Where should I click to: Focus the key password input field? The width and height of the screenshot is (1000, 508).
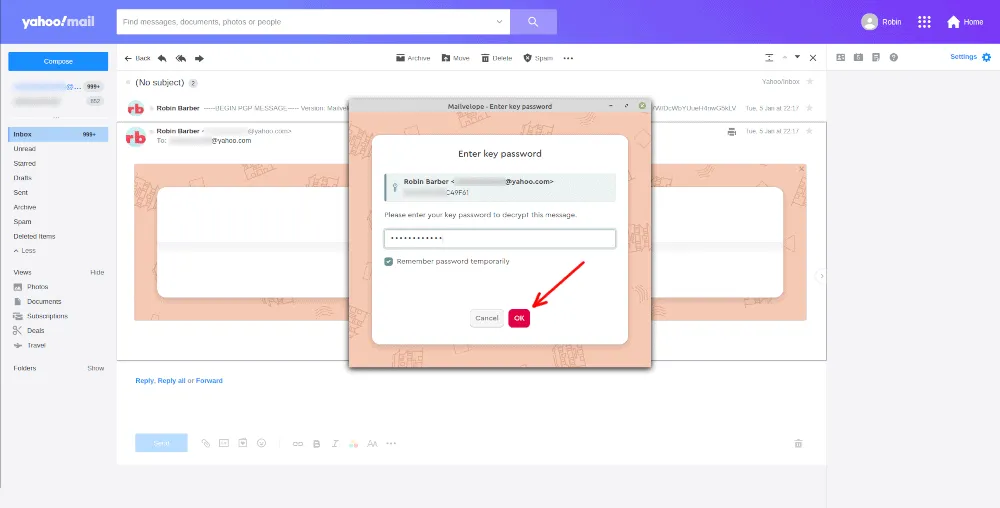(x=499, y=238)
